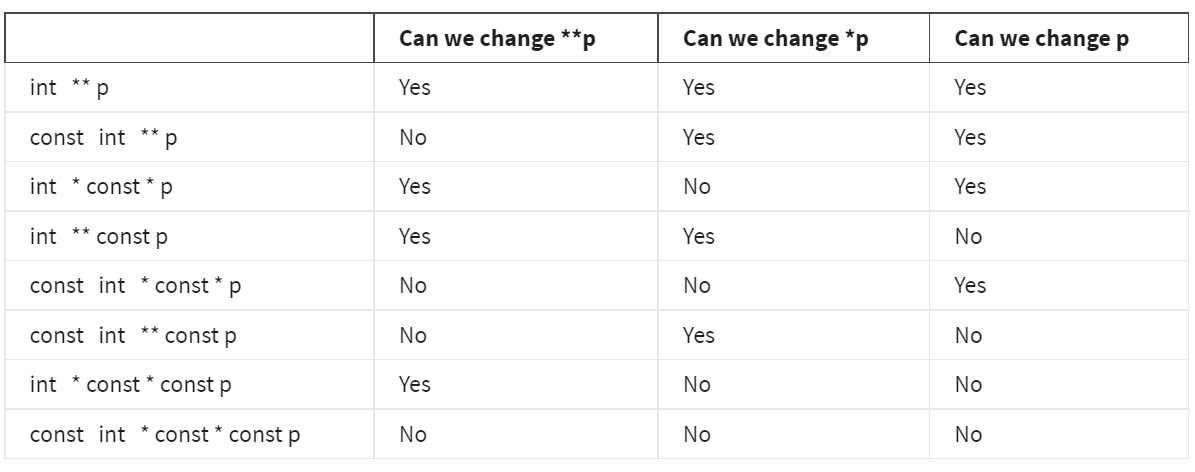
Task: Click the "int * const * p" declaration cell
Action: 102,187
